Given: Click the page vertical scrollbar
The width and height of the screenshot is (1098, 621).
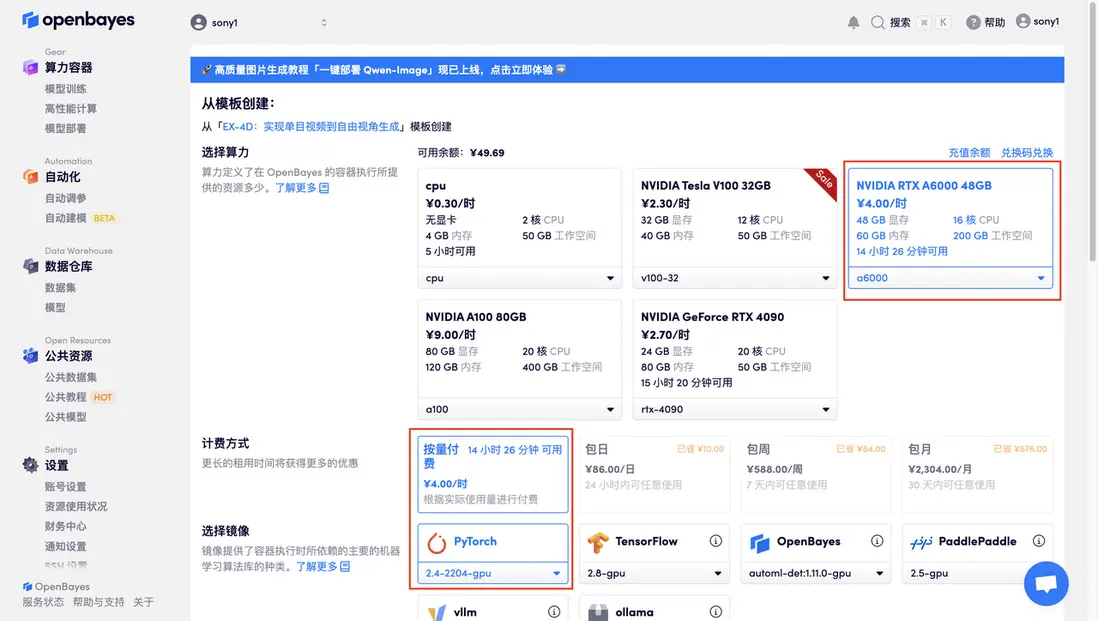Looking at the screenshot, I should [1092, 131].
